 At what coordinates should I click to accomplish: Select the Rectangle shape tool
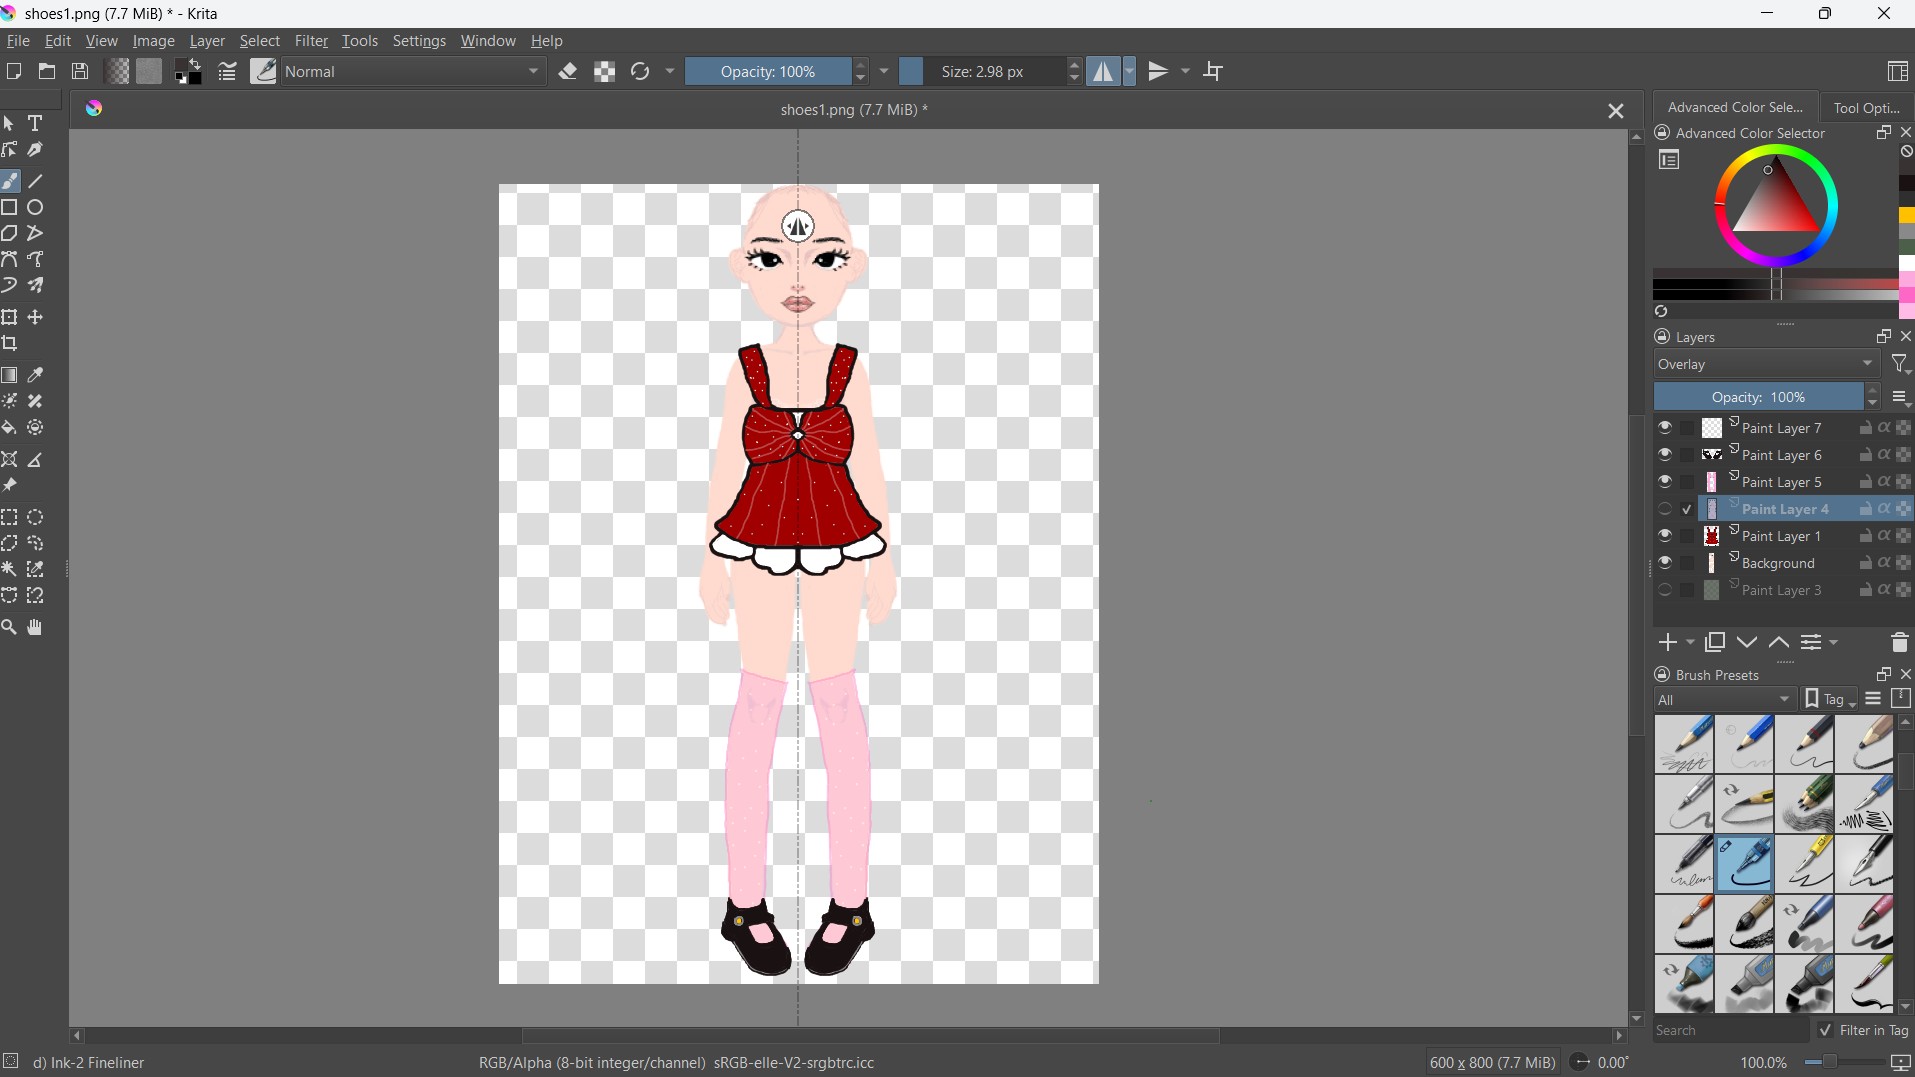coord(10,207)
